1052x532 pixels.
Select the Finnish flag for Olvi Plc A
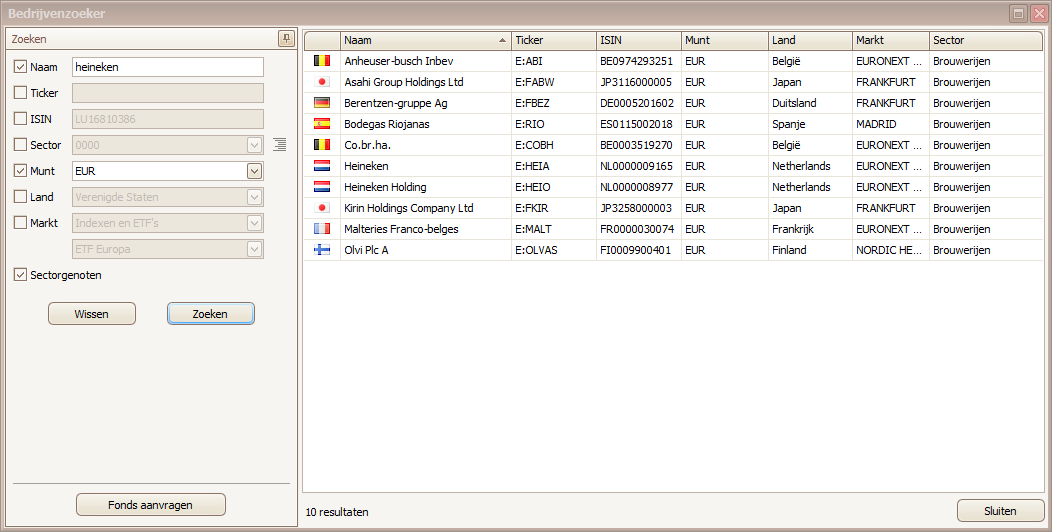coord(322,250)
